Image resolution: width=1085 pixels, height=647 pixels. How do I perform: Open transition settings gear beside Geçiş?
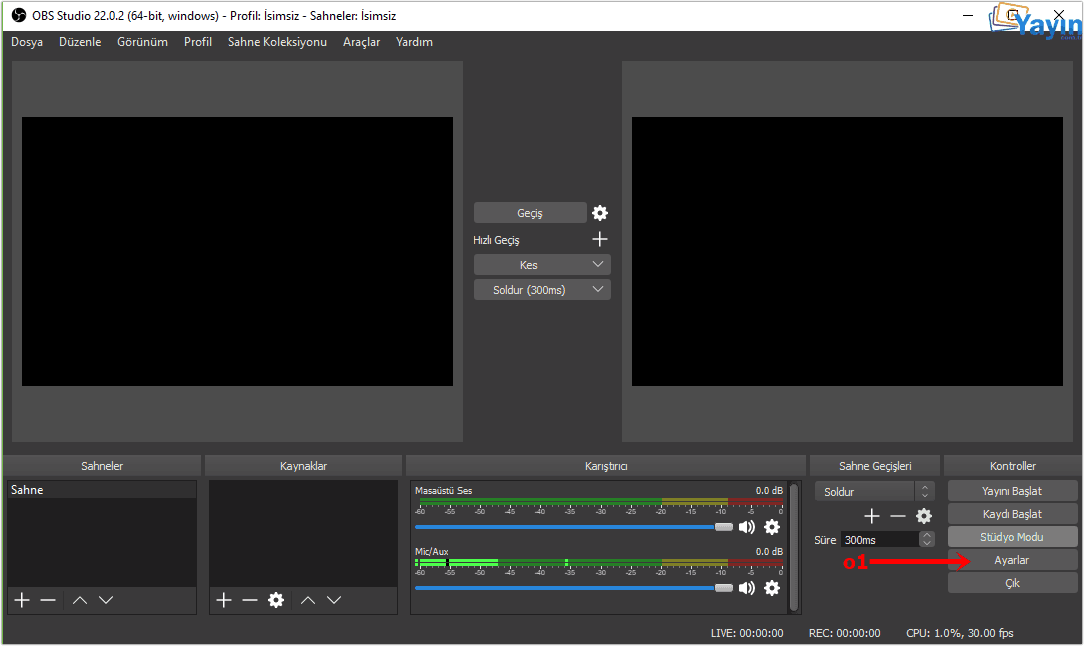coord(600,213)
